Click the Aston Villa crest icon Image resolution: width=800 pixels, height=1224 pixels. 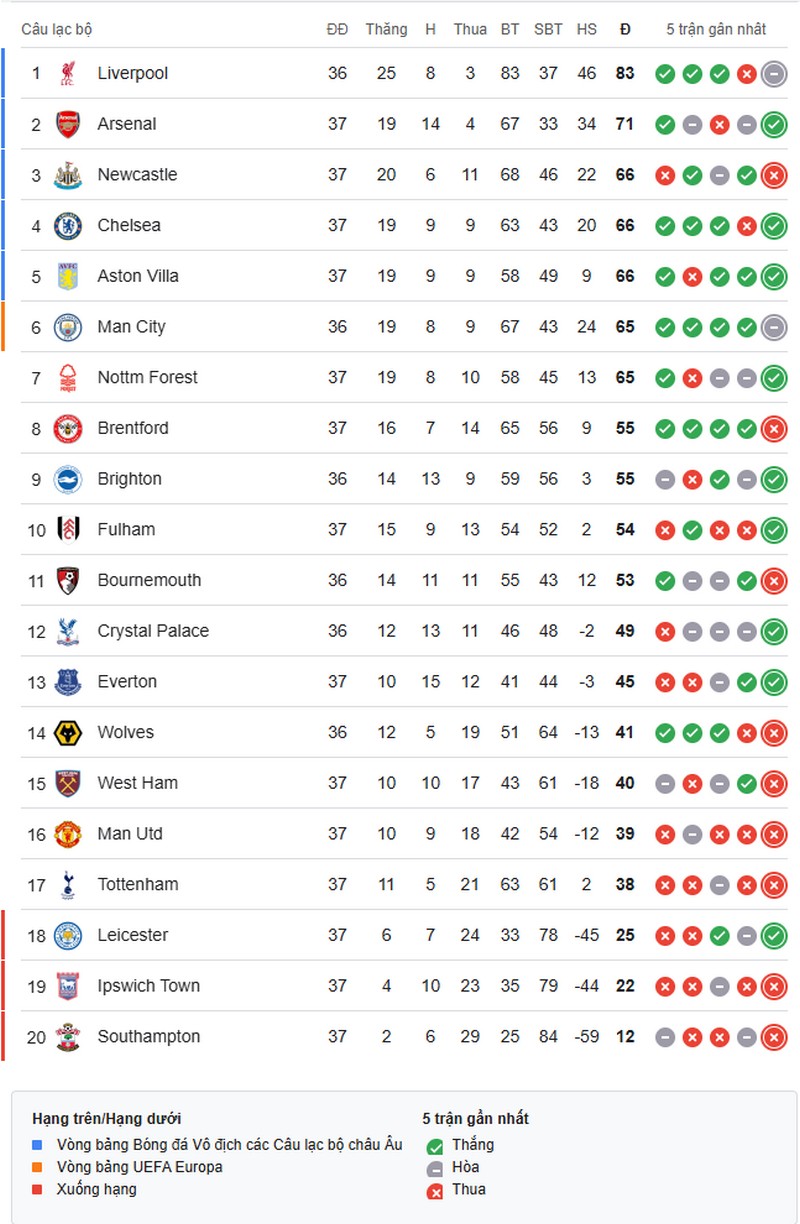point(68,276)
